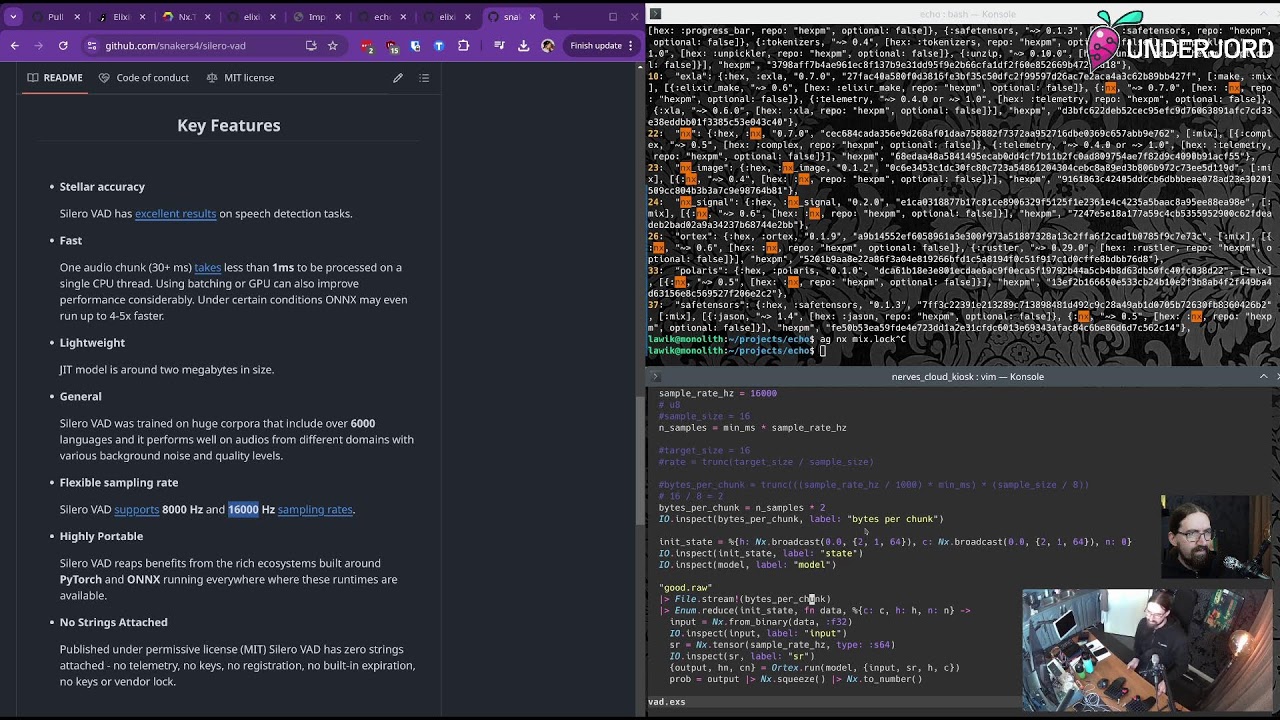Follow the 'excellent results' link
This screenshot has width=1280, height=720.
point(175,213)
